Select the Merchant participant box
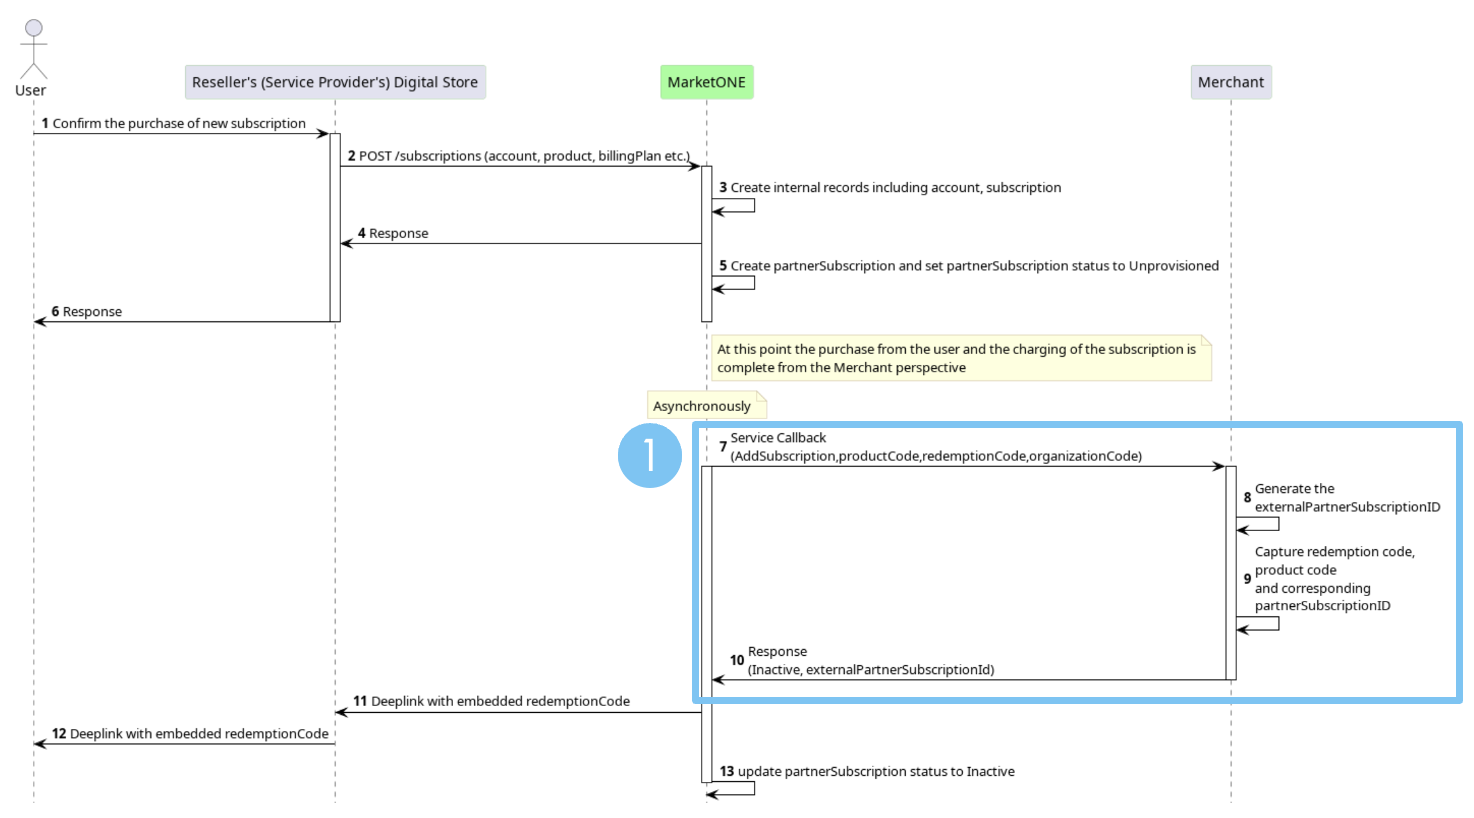Viewport: 1474px width, 818px height. click(1231, 82)
